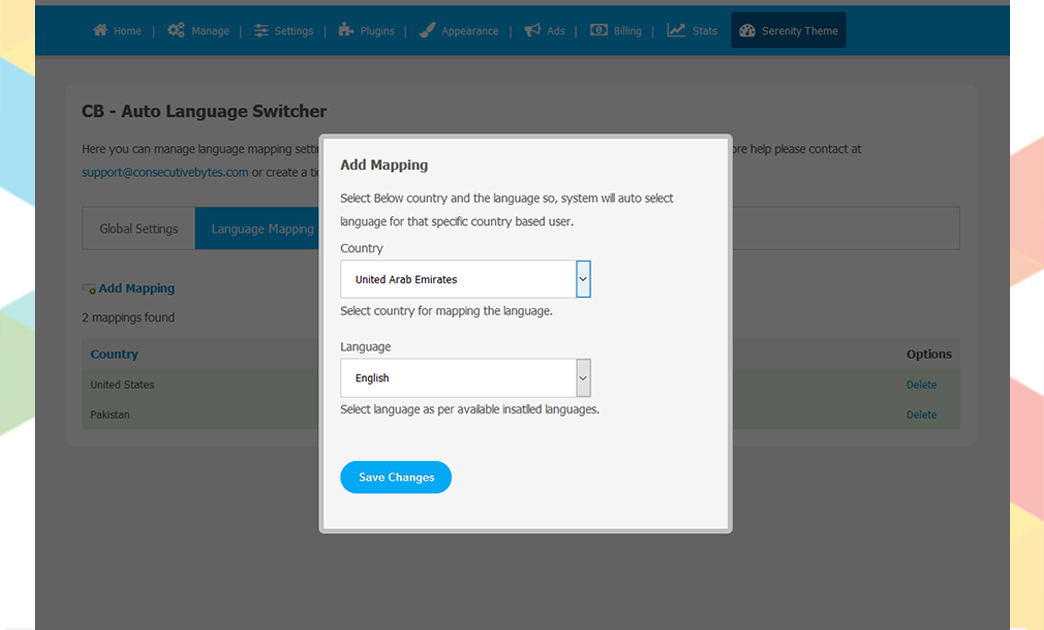Click the Stats chart icon

(x=677, y=30)
